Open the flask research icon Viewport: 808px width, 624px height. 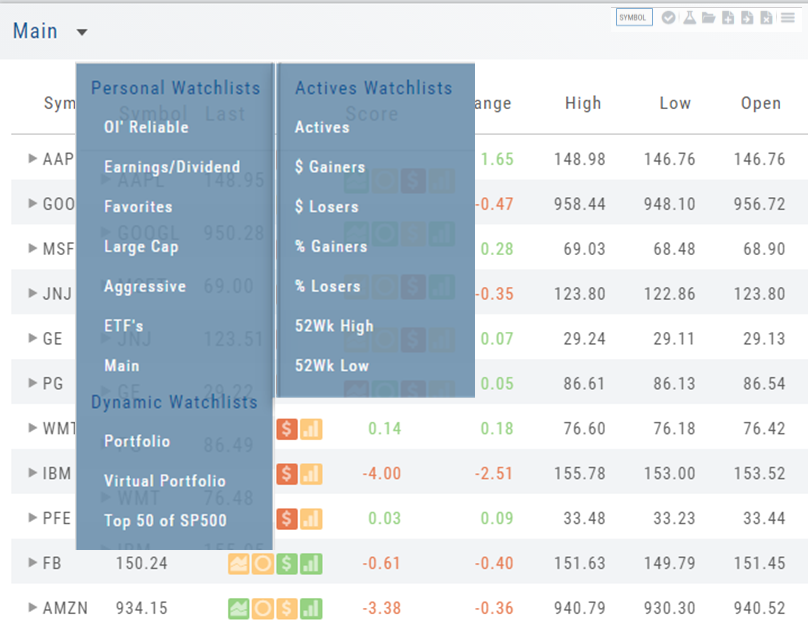click(x=689, y=17)
